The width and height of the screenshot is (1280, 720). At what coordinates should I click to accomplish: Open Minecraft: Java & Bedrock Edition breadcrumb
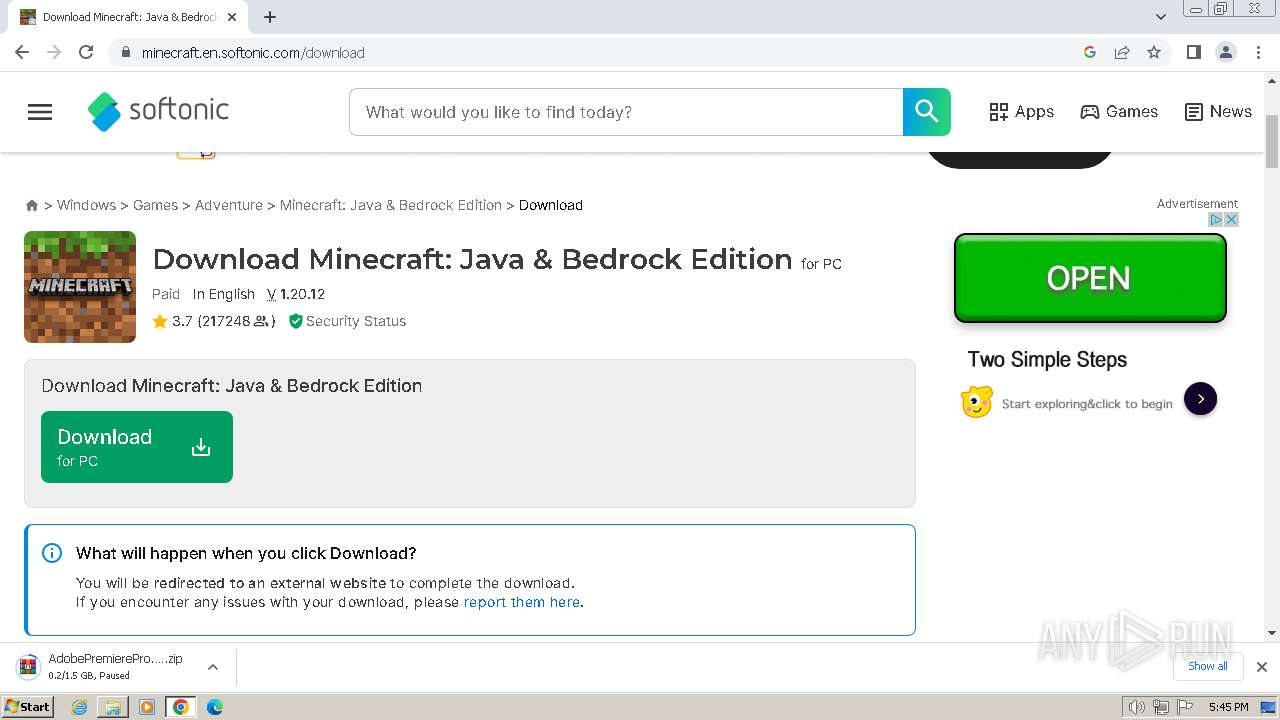tap(391, 205)
